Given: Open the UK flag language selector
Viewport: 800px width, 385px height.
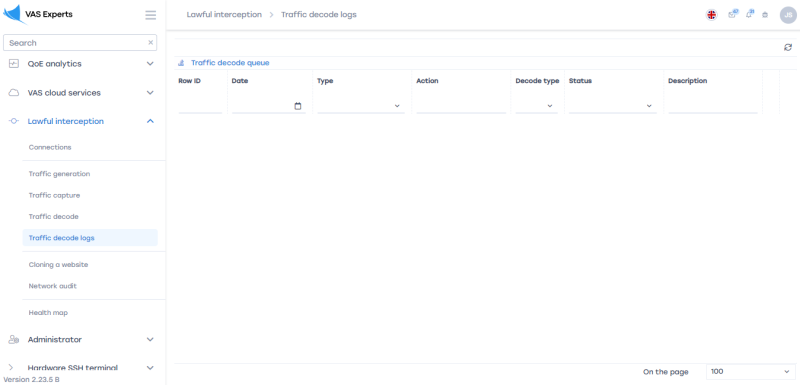Looking at the screenshot, I should [x=711, y=15].
